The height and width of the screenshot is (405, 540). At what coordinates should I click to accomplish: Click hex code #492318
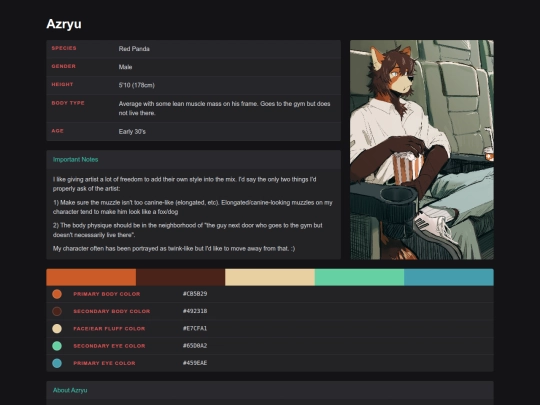[195, 311]
